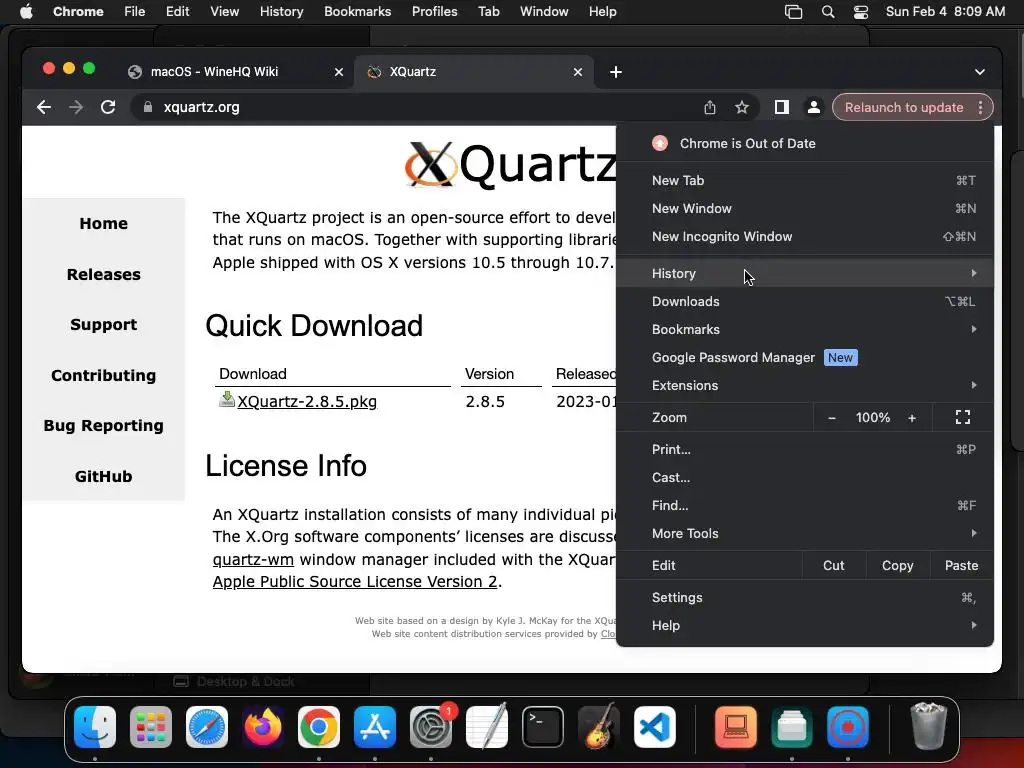Close the macOS - WineHQ Wiki tab

point(338,72)
